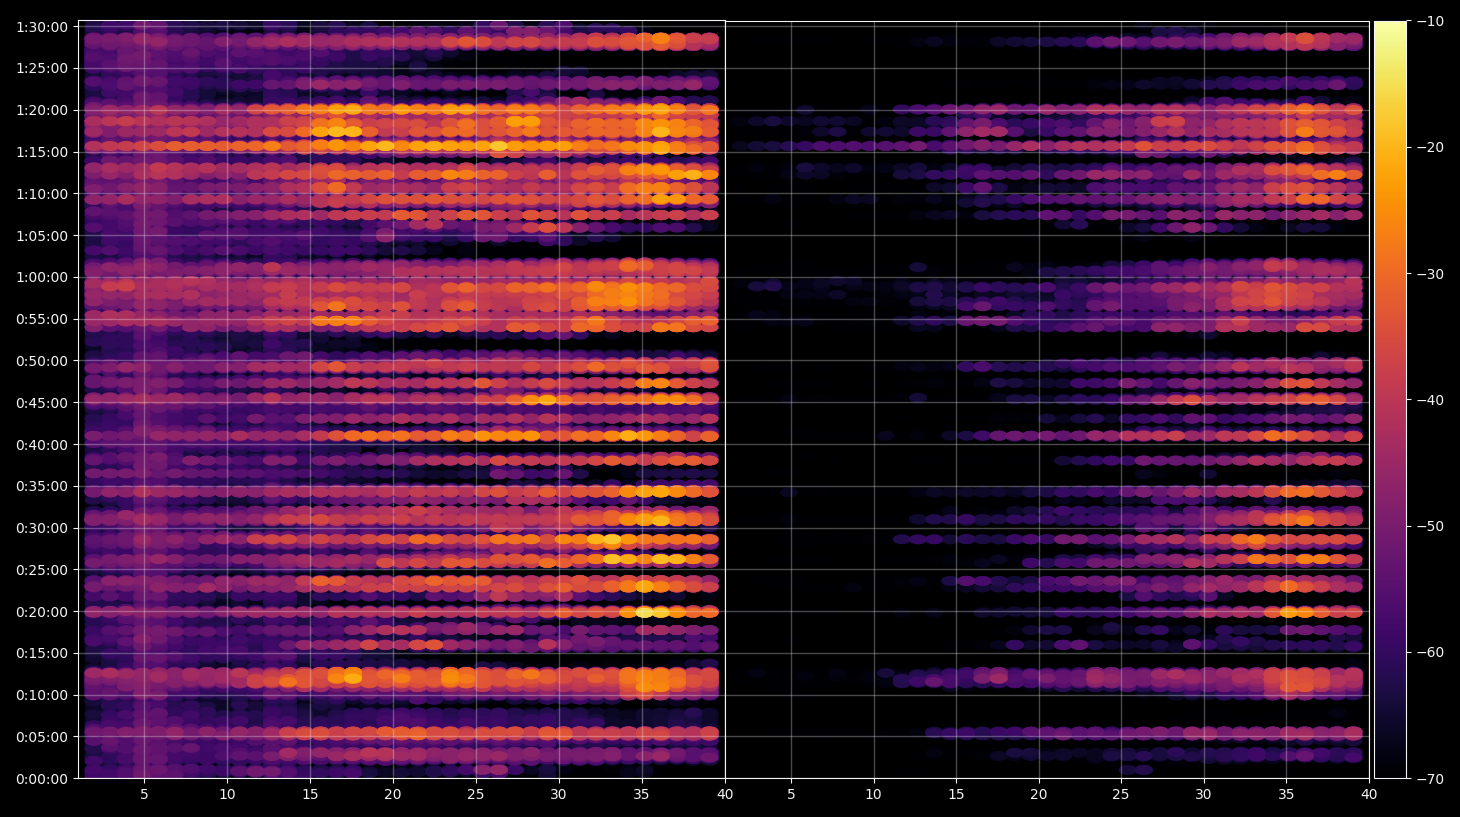Select x-axis label 10 under right heatmap
The height and width of the screenshot is (817, 1460).
[x=874, y=795]
